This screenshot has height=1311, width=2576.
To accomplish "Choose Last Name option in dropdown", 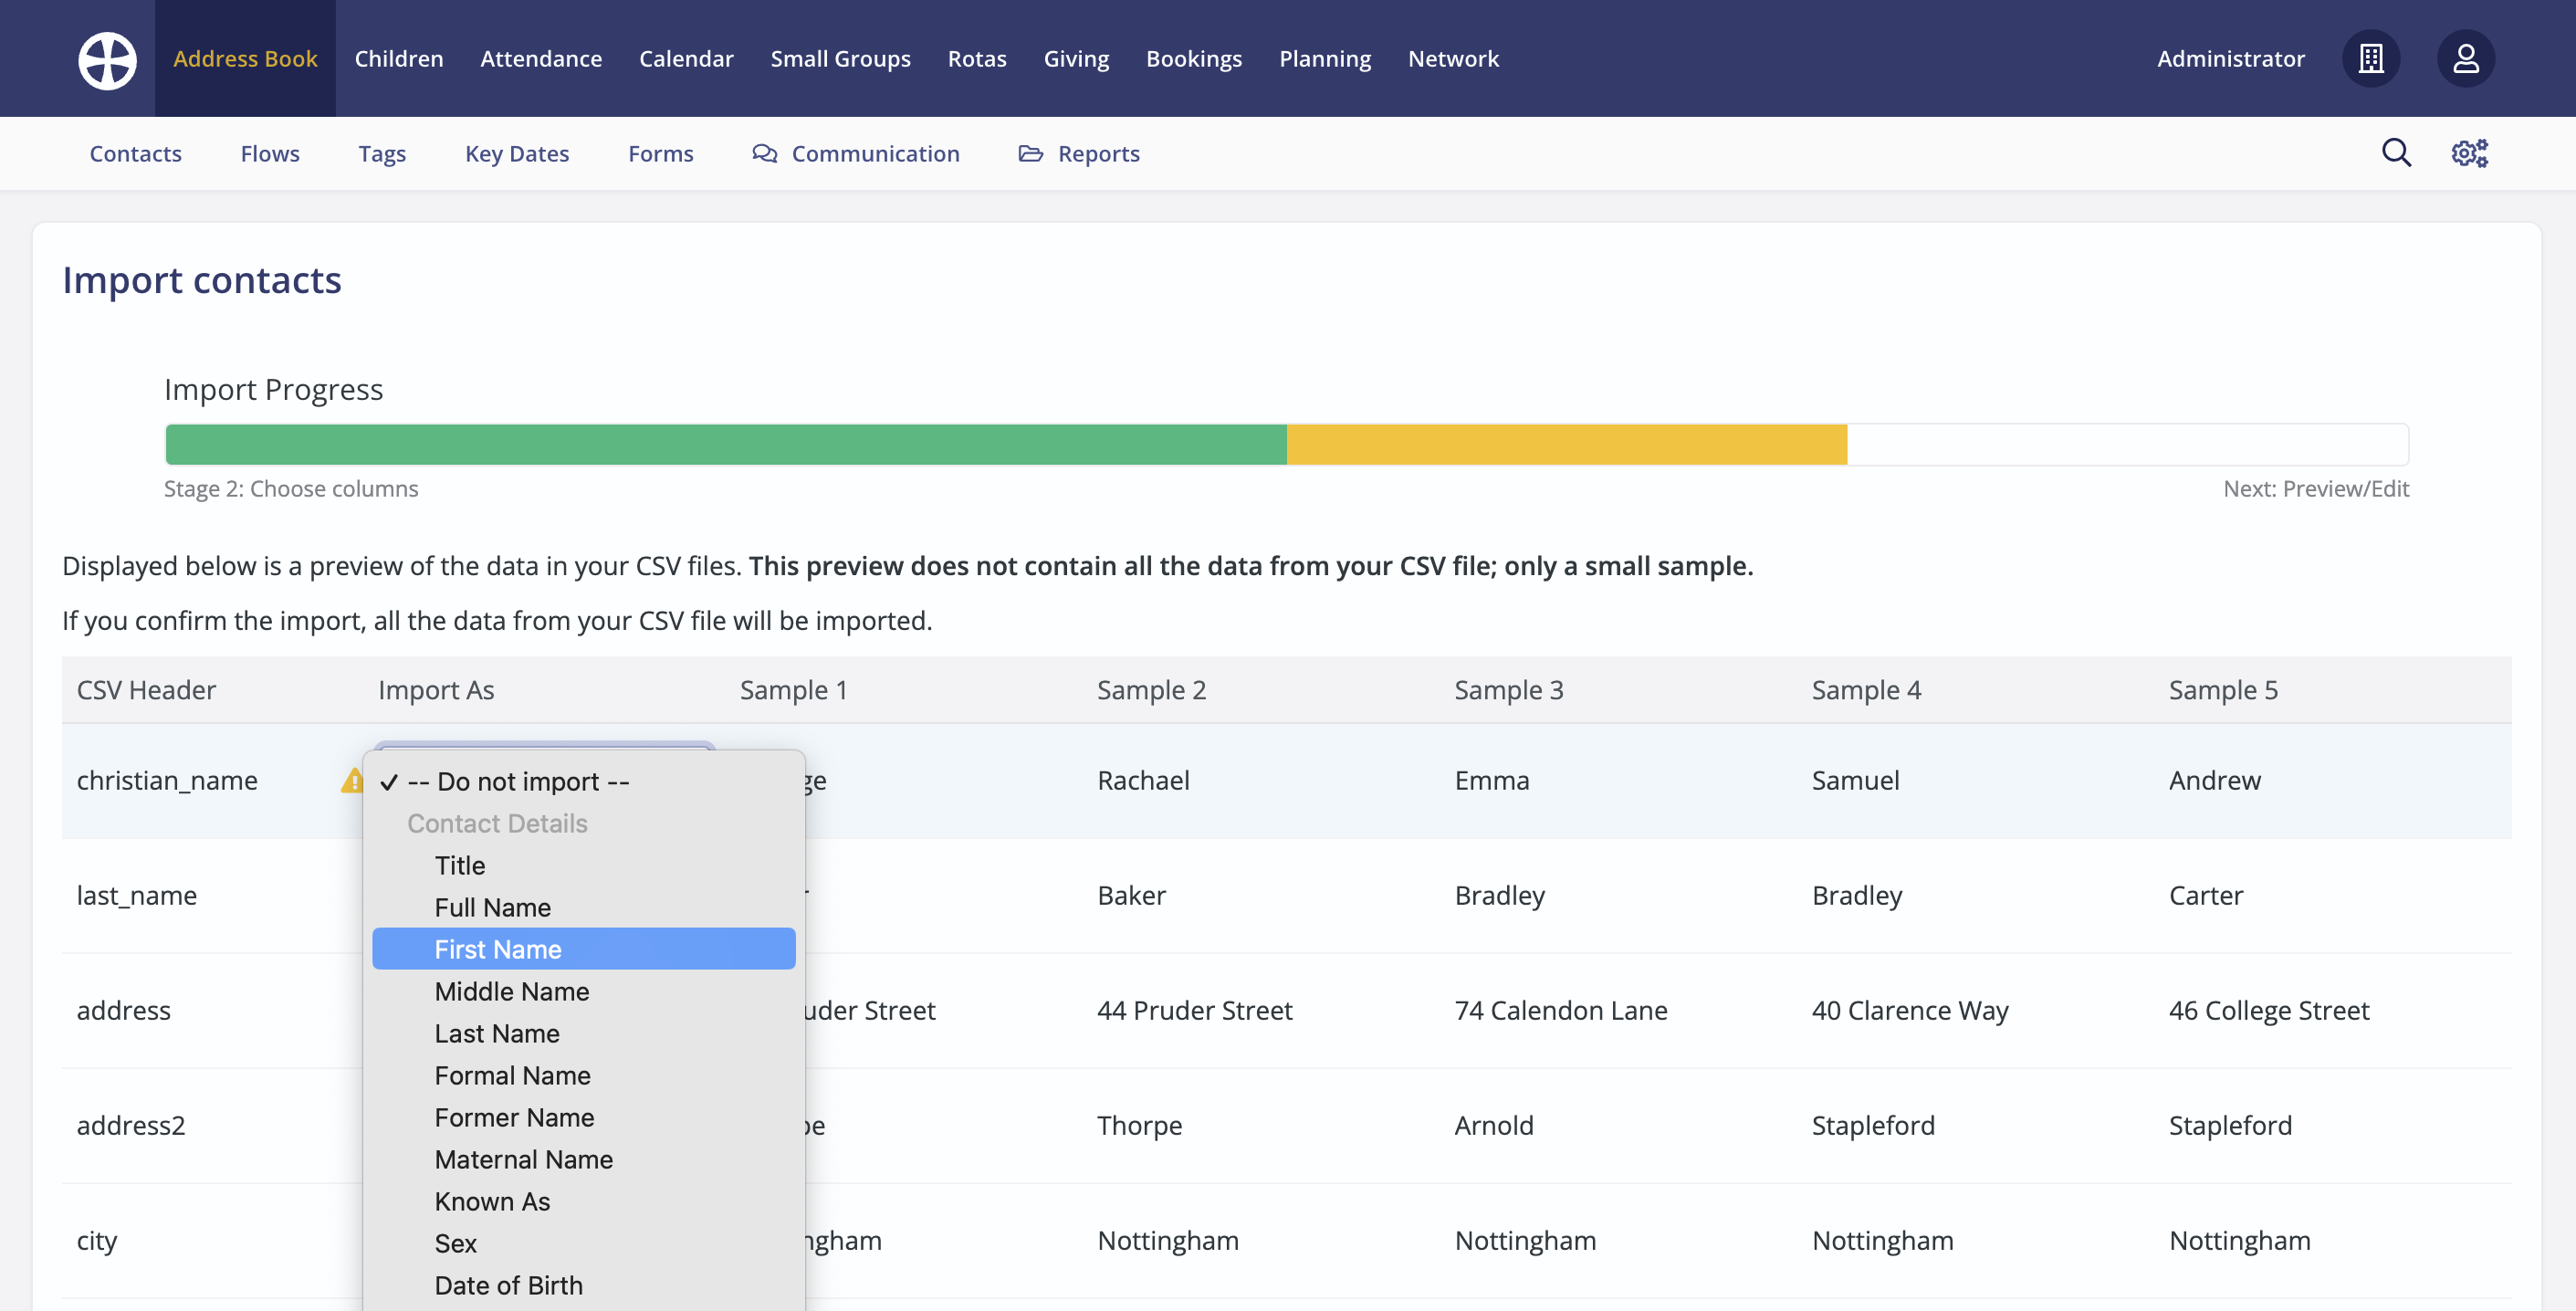I will tap(497, 1033).
